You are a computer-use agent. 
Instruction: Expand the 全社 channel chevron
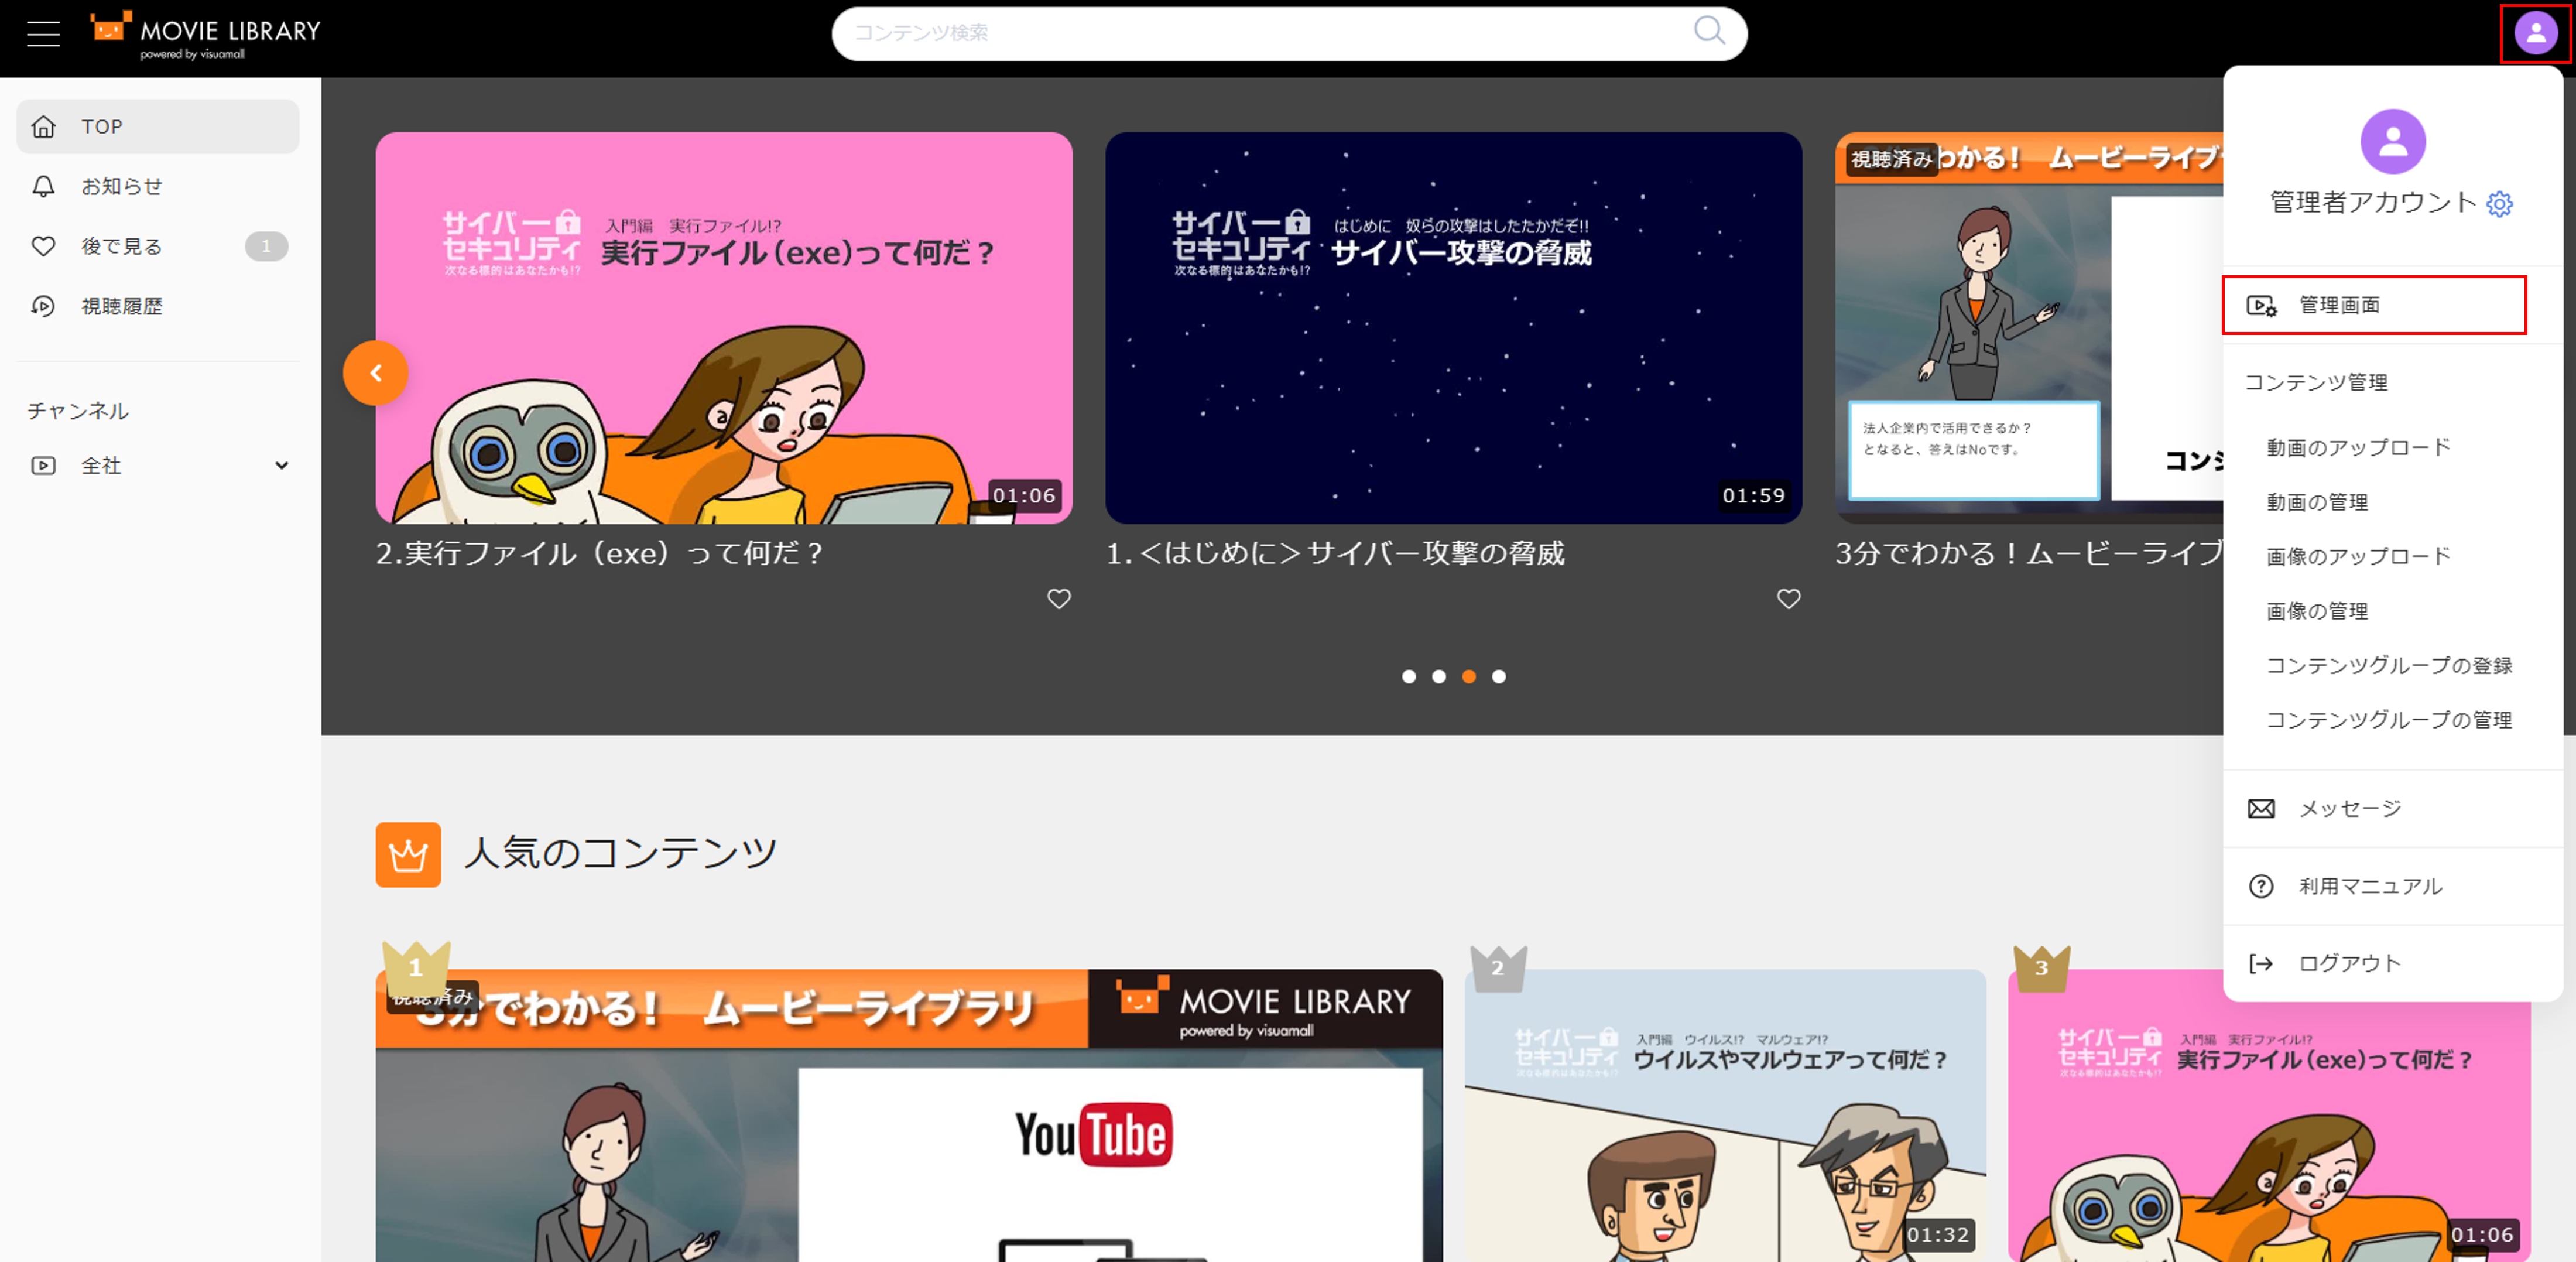tap(282, 465)
